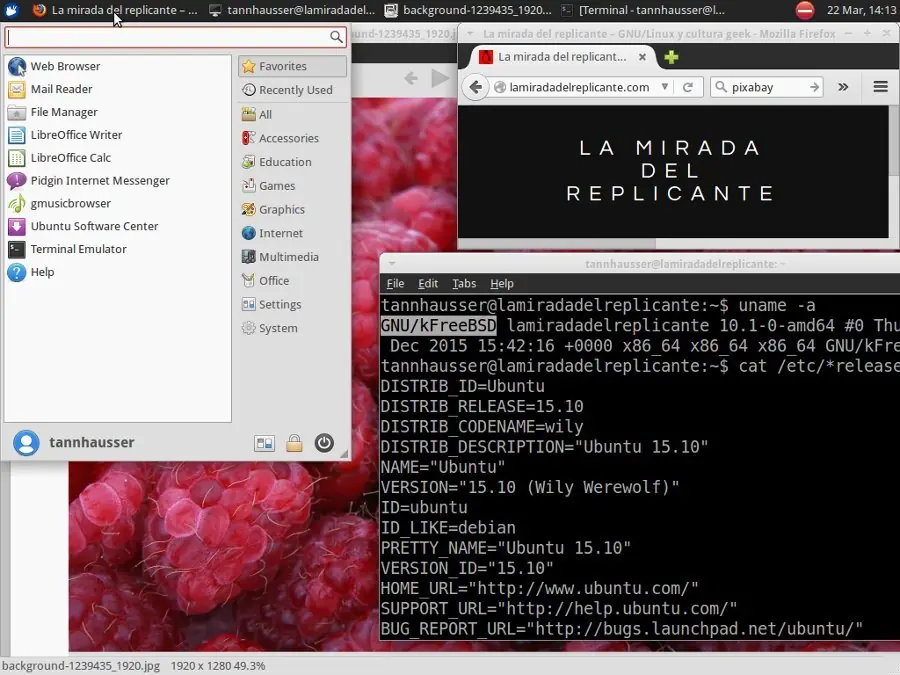Click the panel clock 22 Mar, 14:13
This screenshot has height=675, width=900.
coord(861,10)
